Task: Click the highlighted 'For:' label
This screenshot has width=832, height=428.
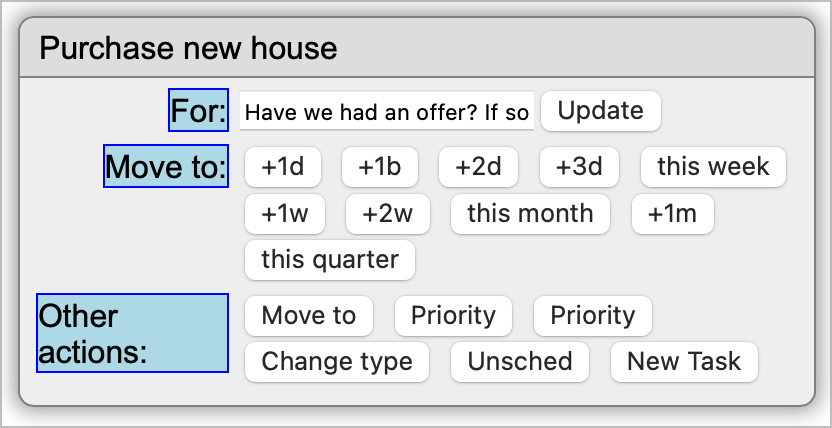Action: (x=199, y=110)
